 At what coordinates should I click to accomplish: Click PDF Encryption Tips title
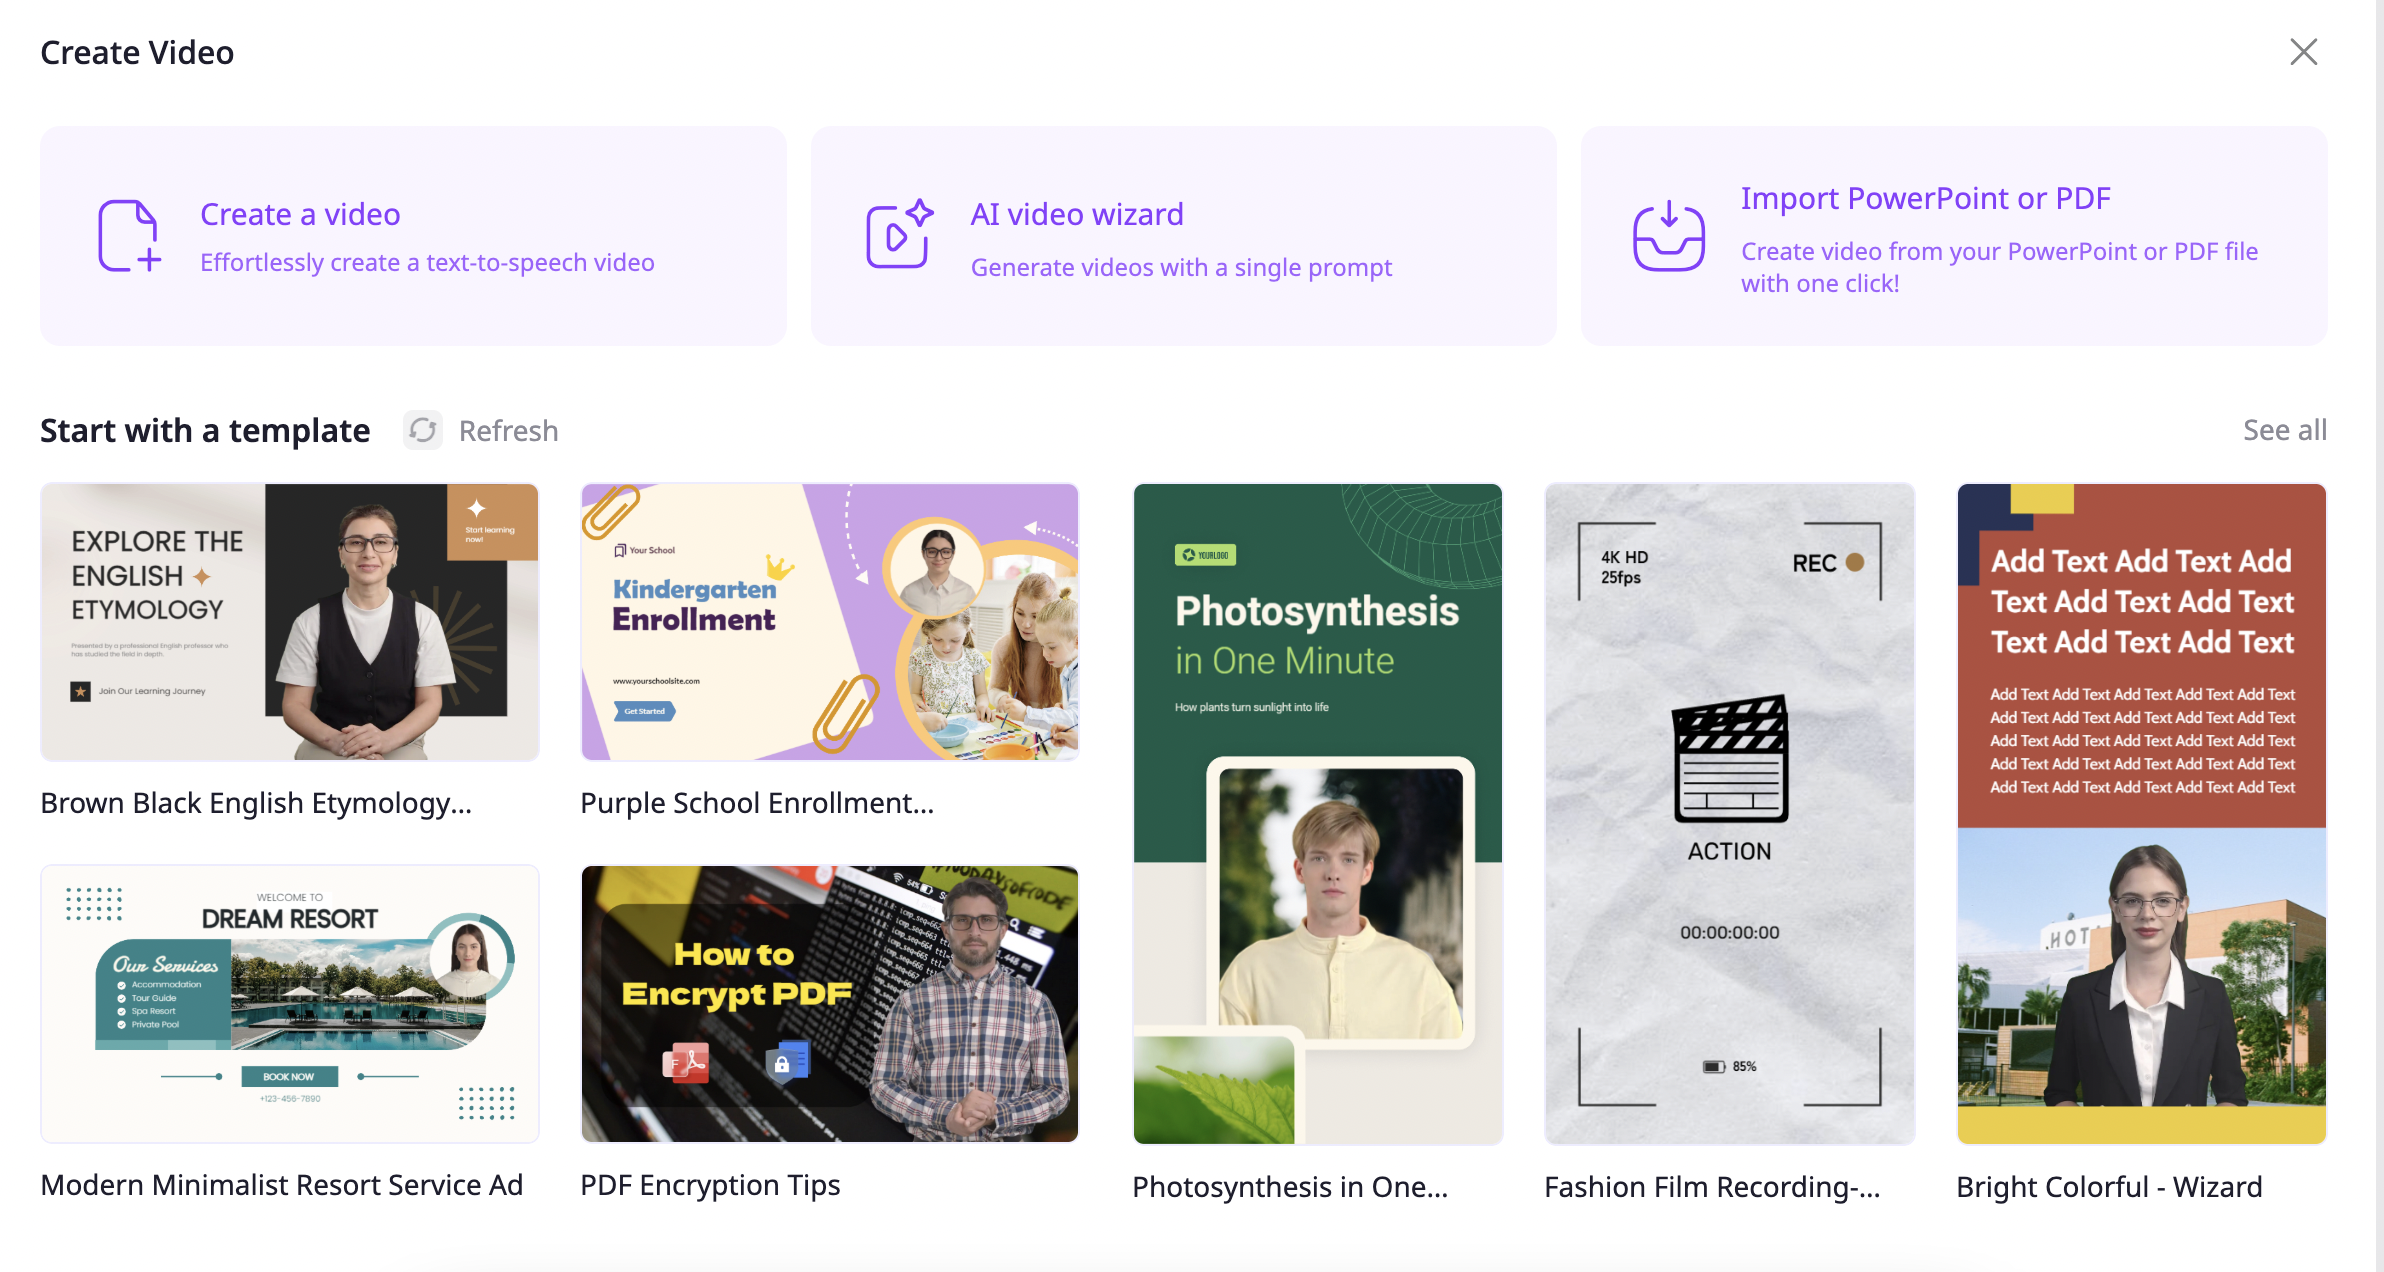coord(710,1185)
